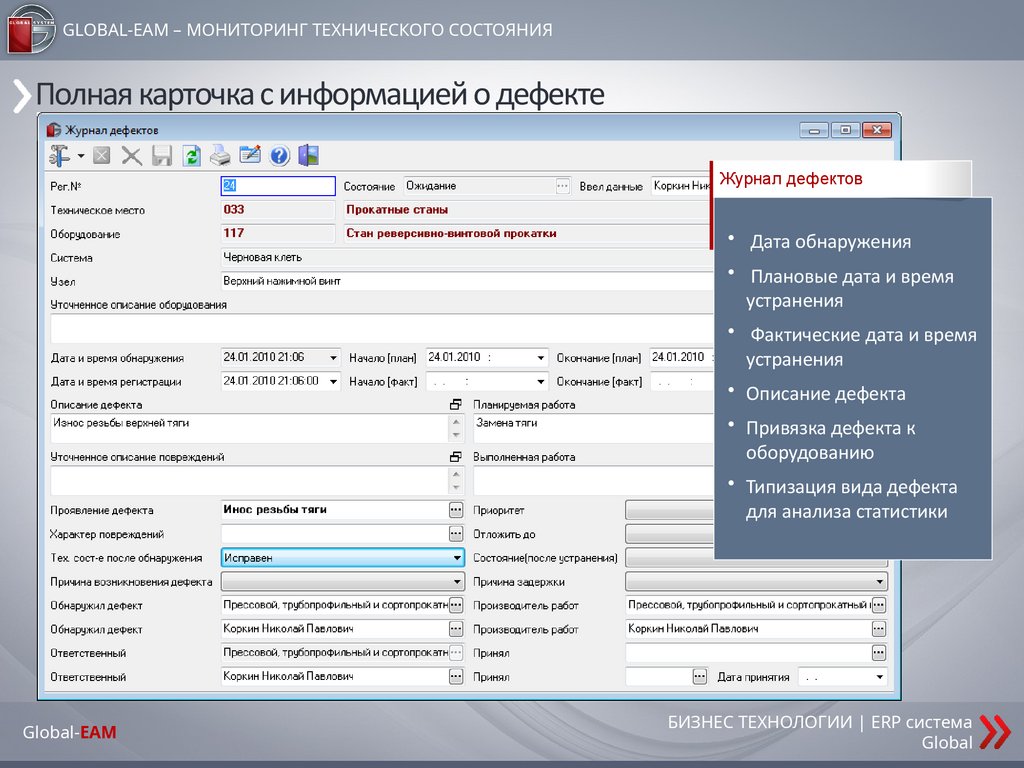Open ellipsis for Ответственный Коркин field
This screenshot has height=768, width=1024.
pos(456,677)
